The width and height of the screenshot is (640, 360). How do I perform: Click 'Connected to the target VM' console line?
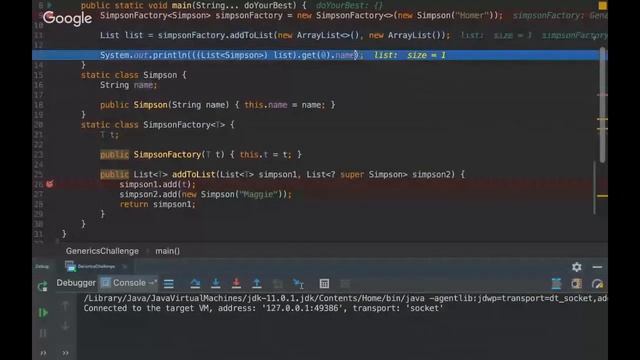pyautogui.click(x=263, y=308)
